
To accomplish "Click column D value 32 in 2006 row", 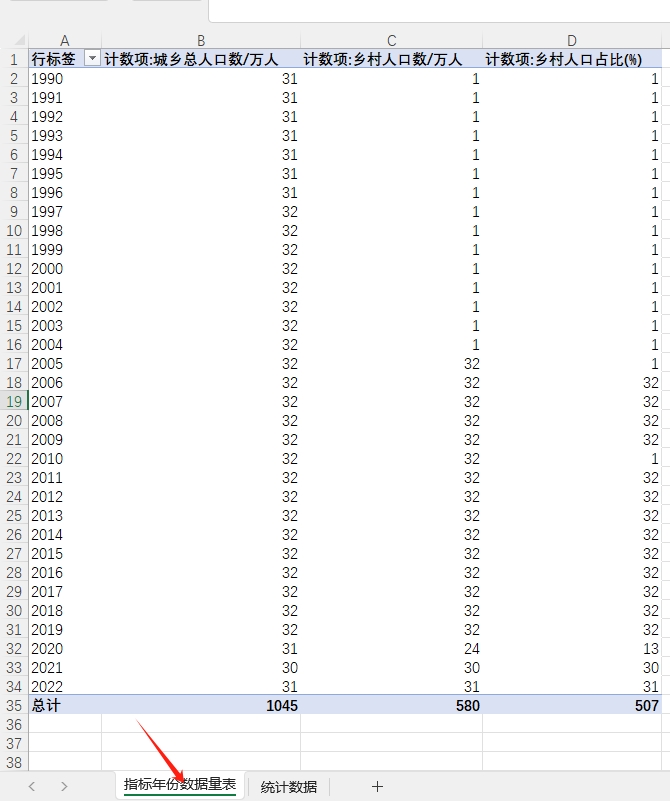I will click(572, 383).
